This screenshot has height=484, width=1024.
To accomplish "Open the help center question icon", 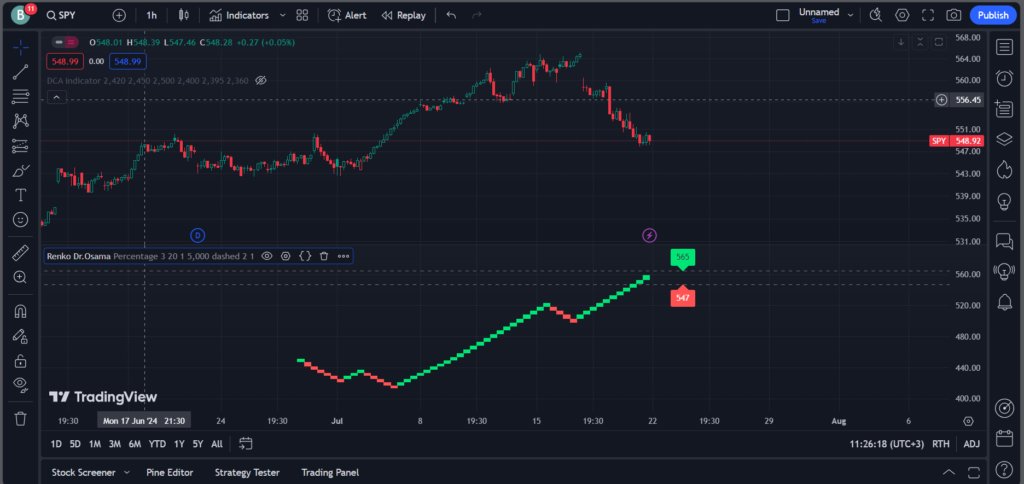I will (1004, 469).
